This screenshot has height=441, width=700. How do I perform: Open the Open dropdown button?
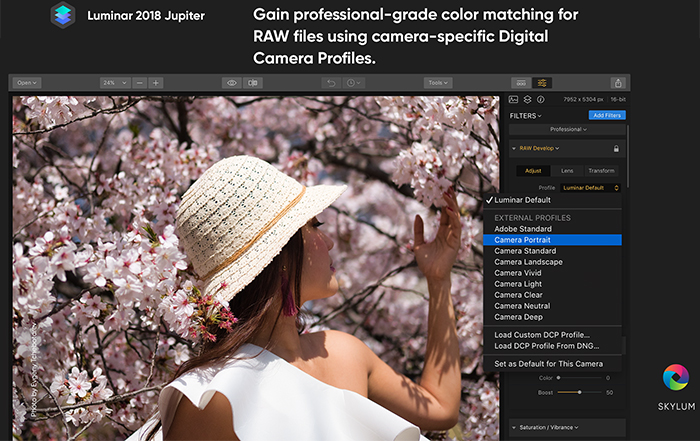pyautogui.click(x=27, y=83)
